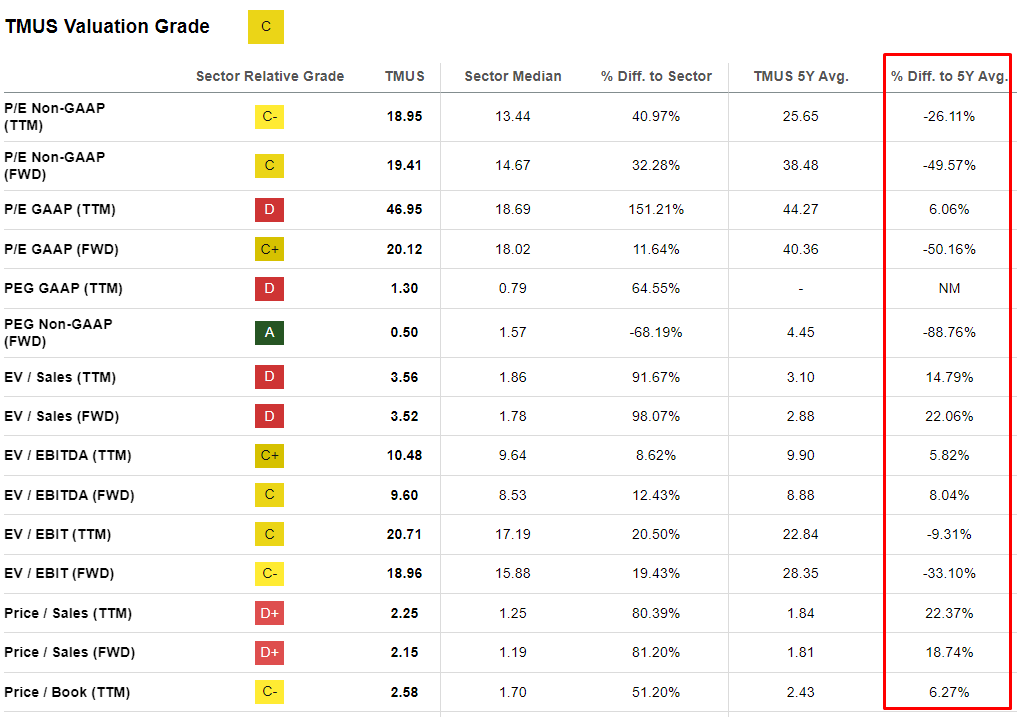The height and width of the screenshot is (717, 1020).
Task: Click the C+ grade badge for EV / EBITDA (TTM)
Action: coord(269,456)
